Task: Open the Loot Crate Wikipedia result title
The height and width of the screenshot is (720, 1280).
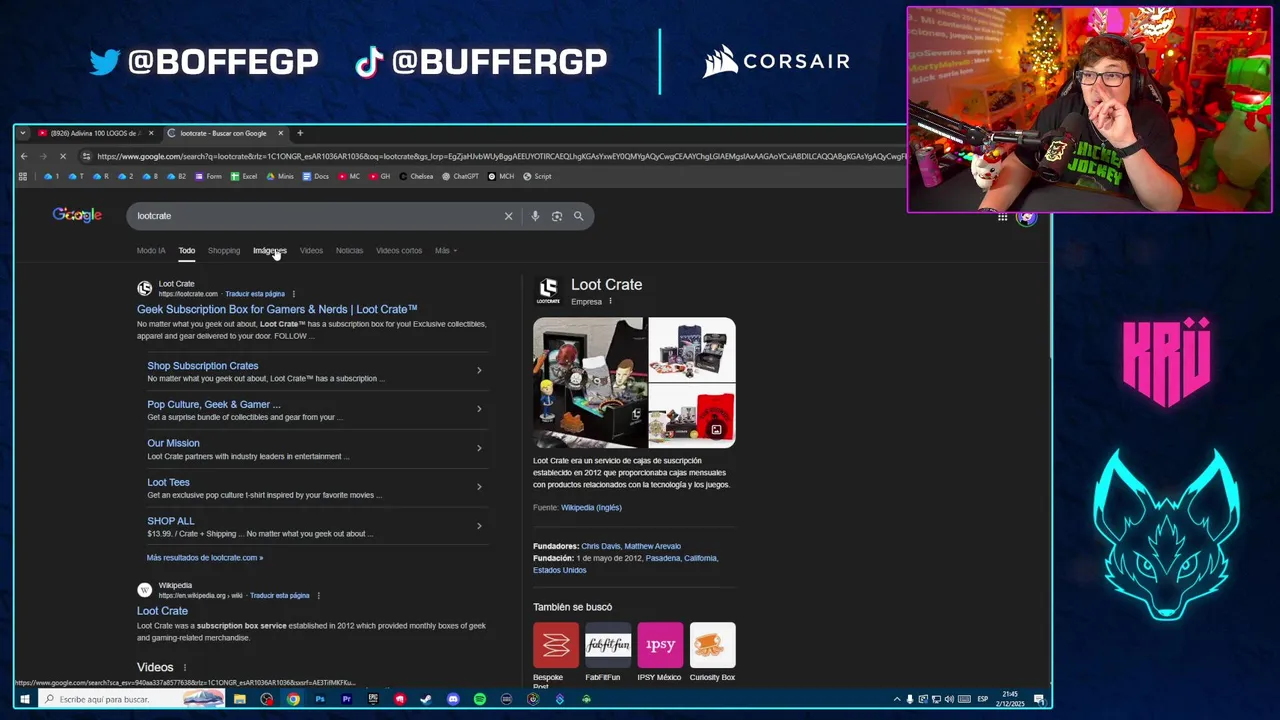Action: tap(162, 611)
